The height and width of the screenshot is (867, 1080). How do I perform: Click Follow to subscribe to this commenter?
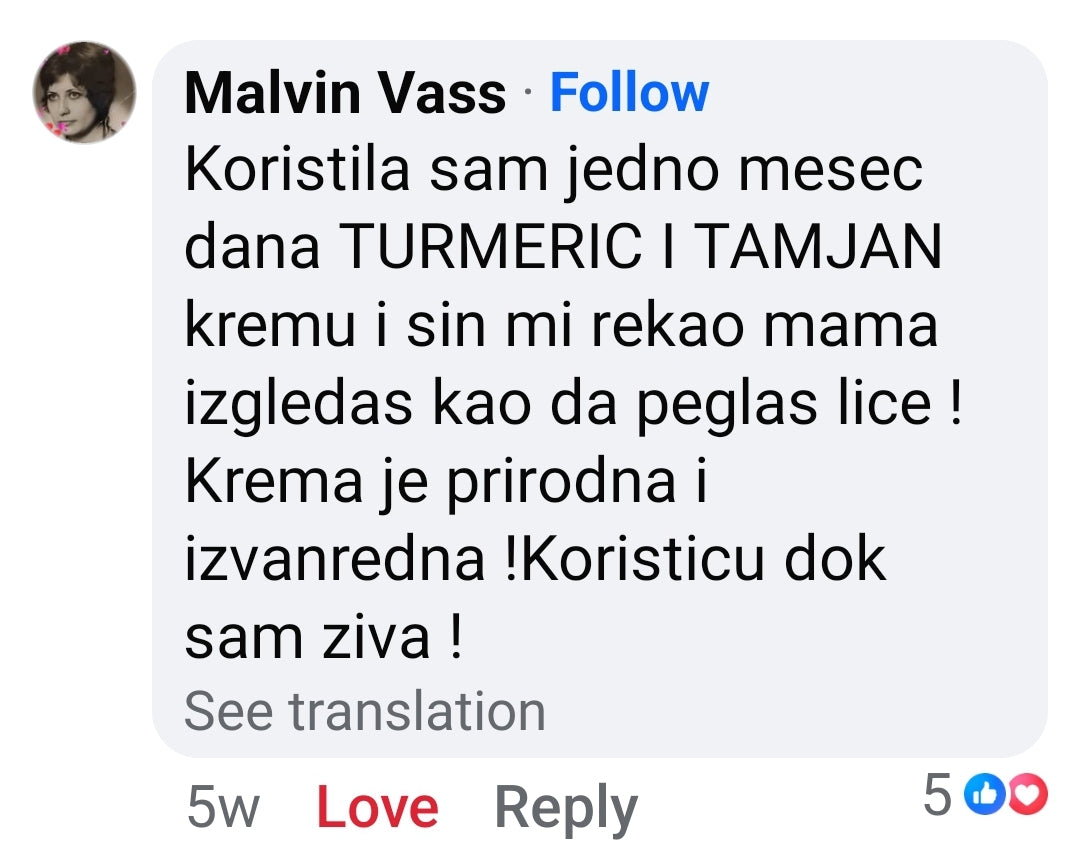[628, 92]
